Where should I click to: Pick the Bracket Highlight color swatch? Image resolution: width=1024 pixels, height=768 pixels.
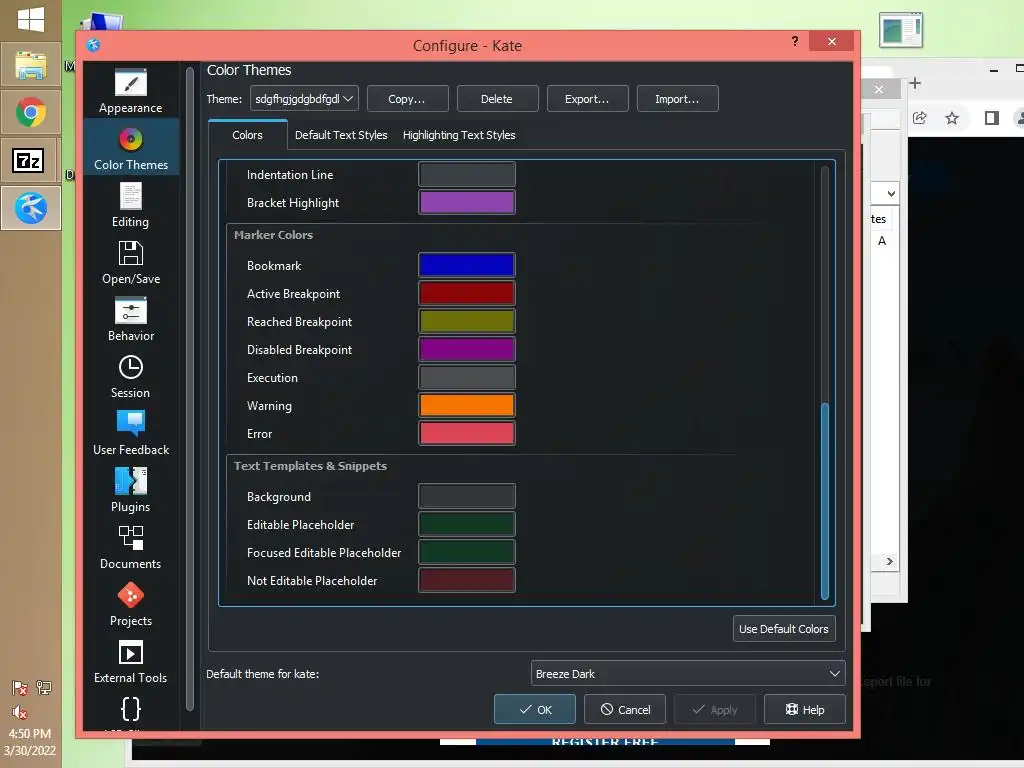click(x=467, y=202)
